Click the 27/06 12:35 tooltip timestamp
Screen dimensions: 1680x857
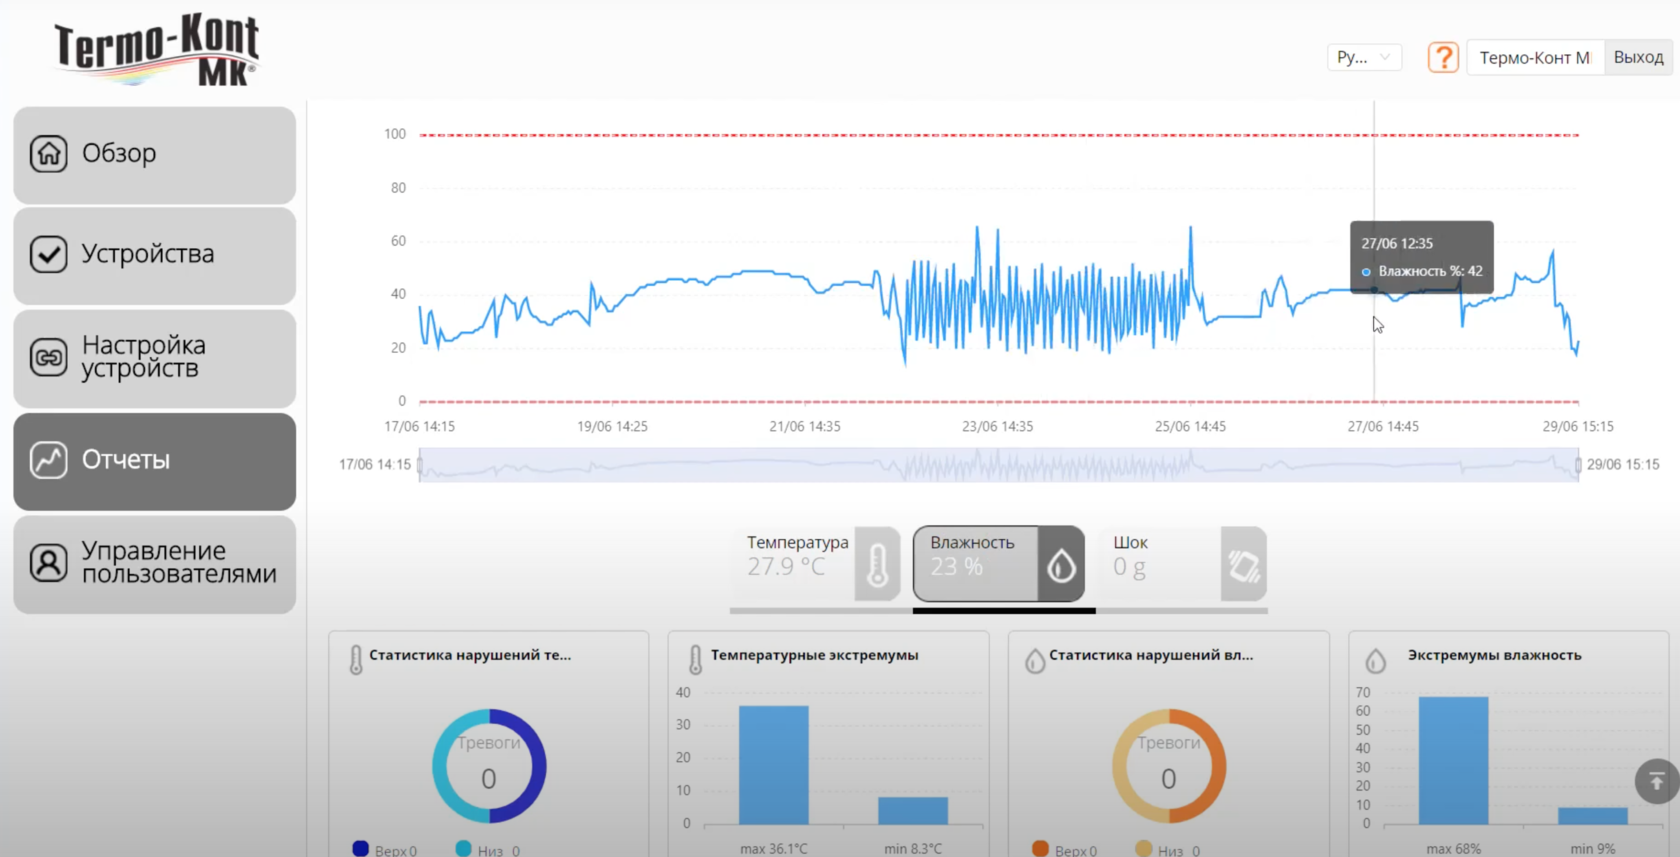pos(1397,243)
